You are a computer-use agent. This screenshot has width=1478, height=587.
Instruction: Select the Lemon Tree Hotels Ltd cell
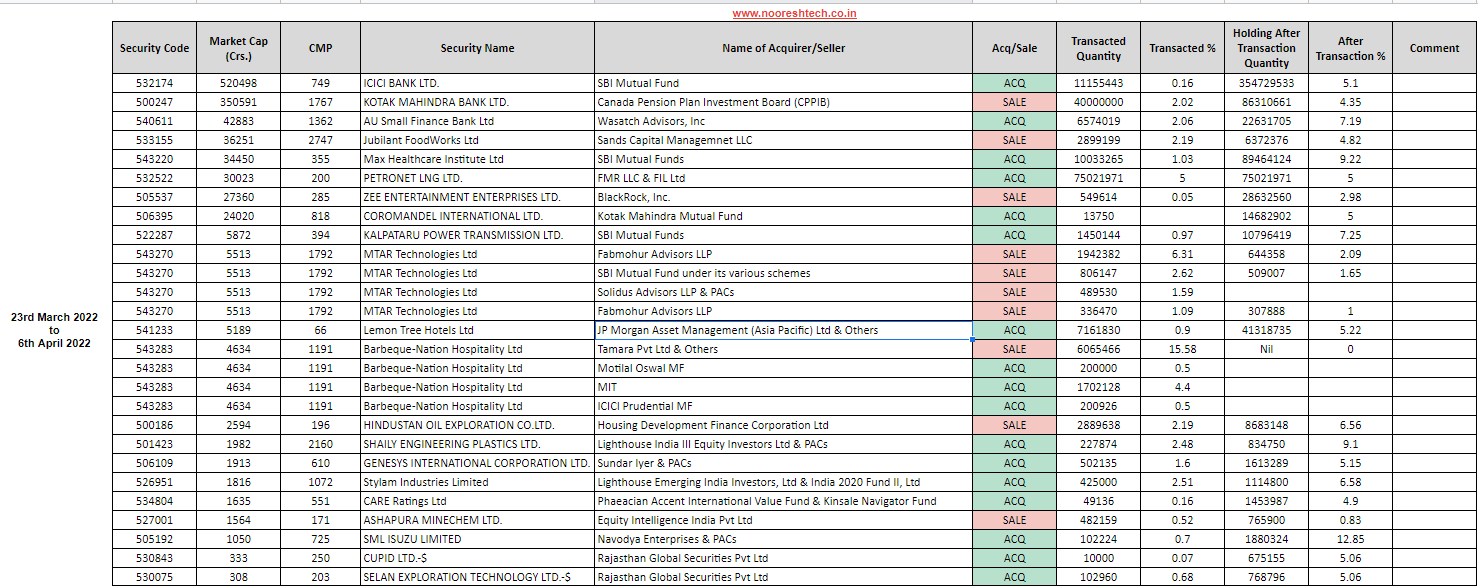(477, 330)
